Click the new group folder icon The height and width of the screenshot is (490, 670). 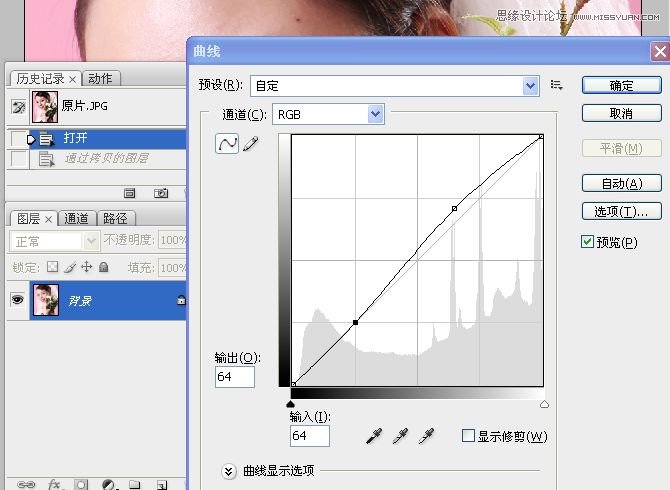(135, 484)
